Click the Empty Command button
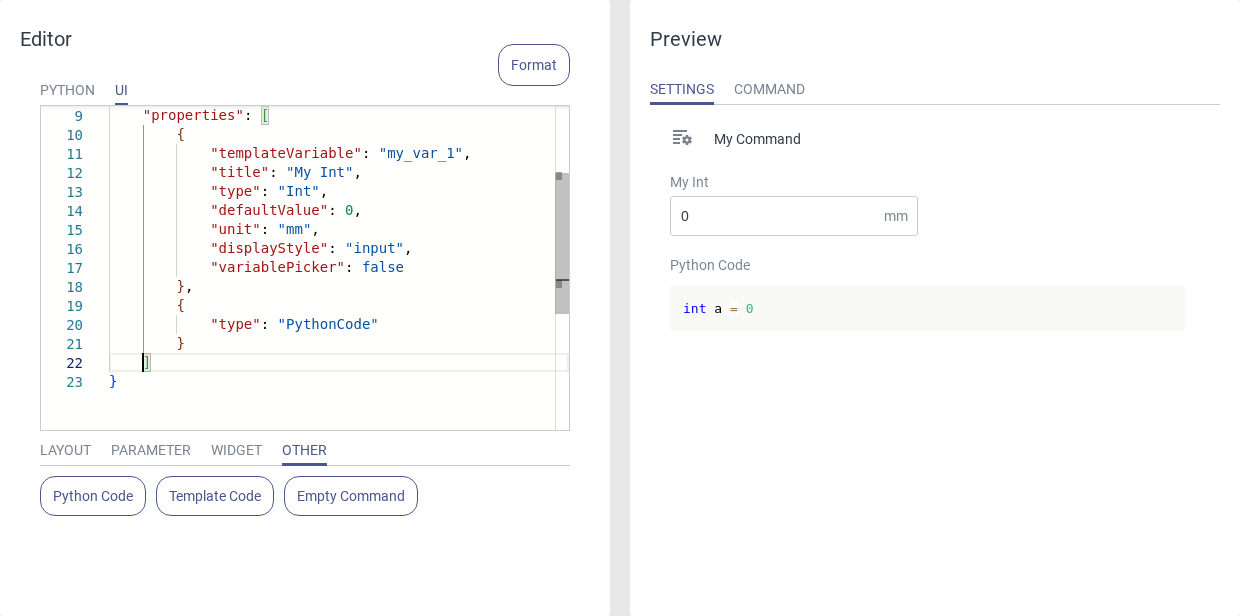 (351, 496)
